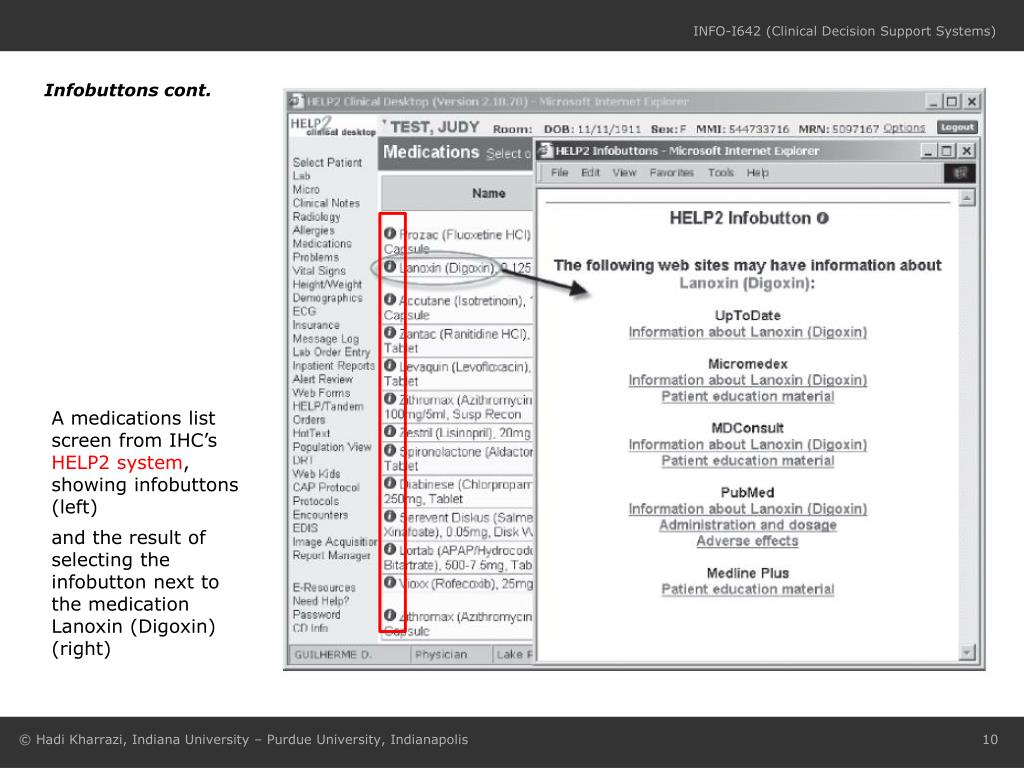Open Micromedex Patient education material link
This screenshot has width=1024, height=768.
pyautogui.click(x=748, y=397)
